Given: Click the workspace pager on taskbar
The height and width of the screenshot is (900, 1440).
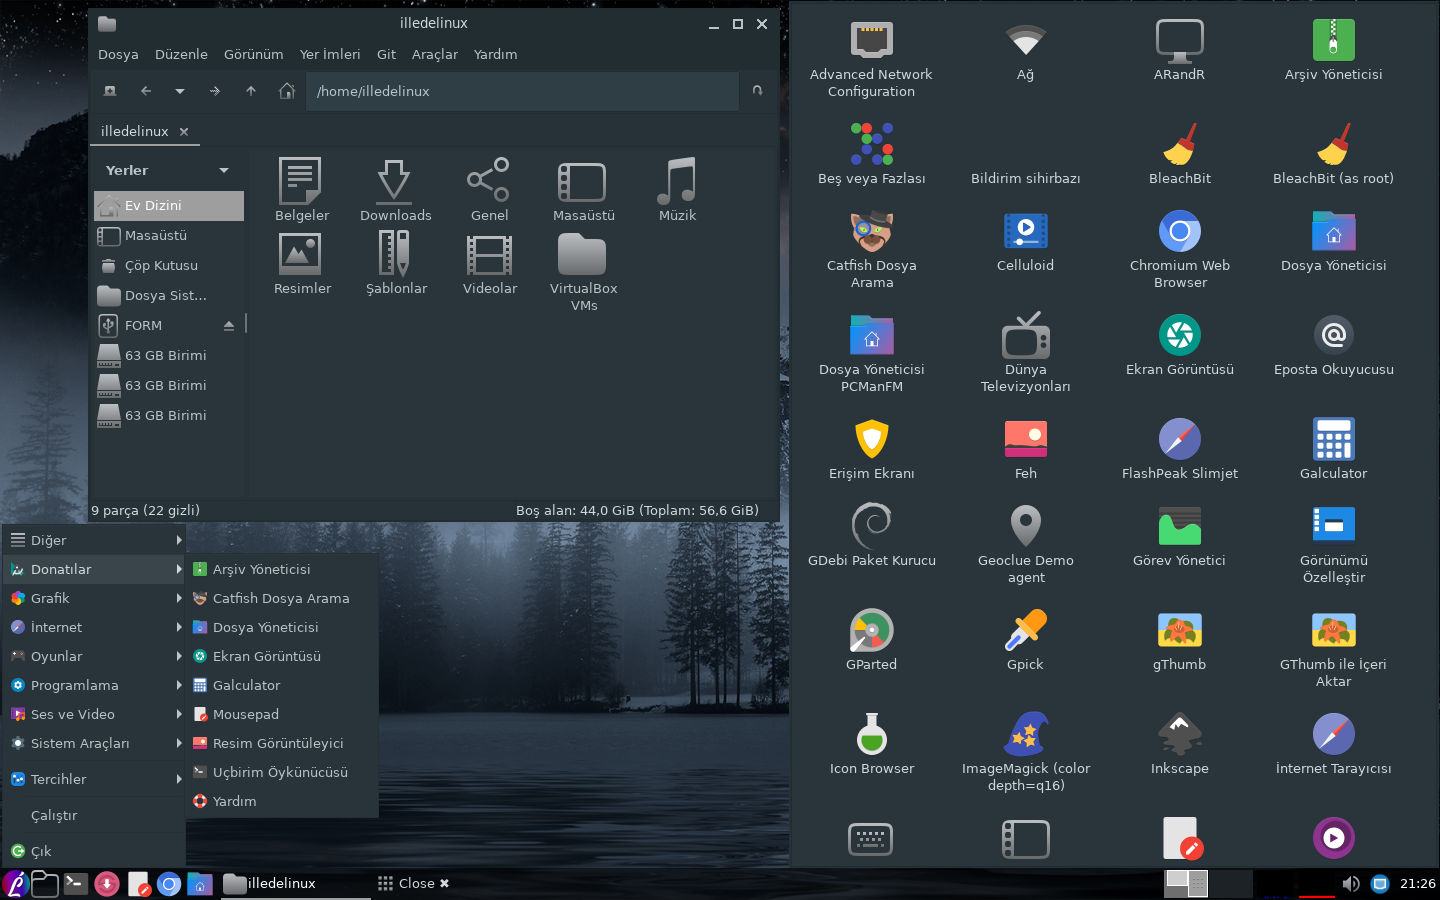Looking at the screenshot, I should [x=1208, y=884].
